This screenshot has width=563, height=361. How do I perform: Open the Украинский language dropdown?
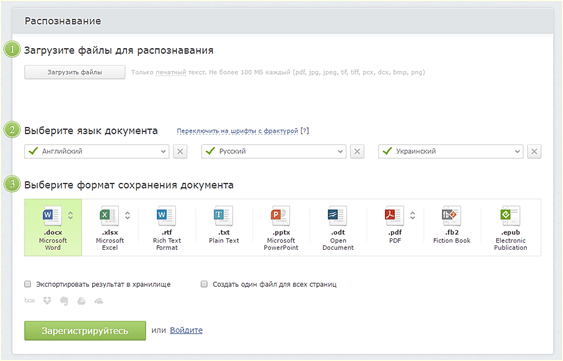[451, 152]
